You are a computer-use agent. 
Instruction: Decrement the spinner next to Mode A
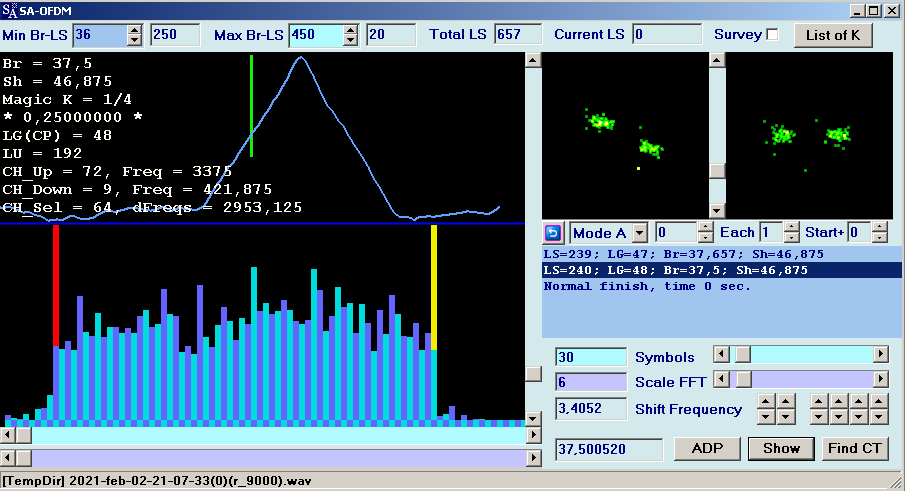705,238
